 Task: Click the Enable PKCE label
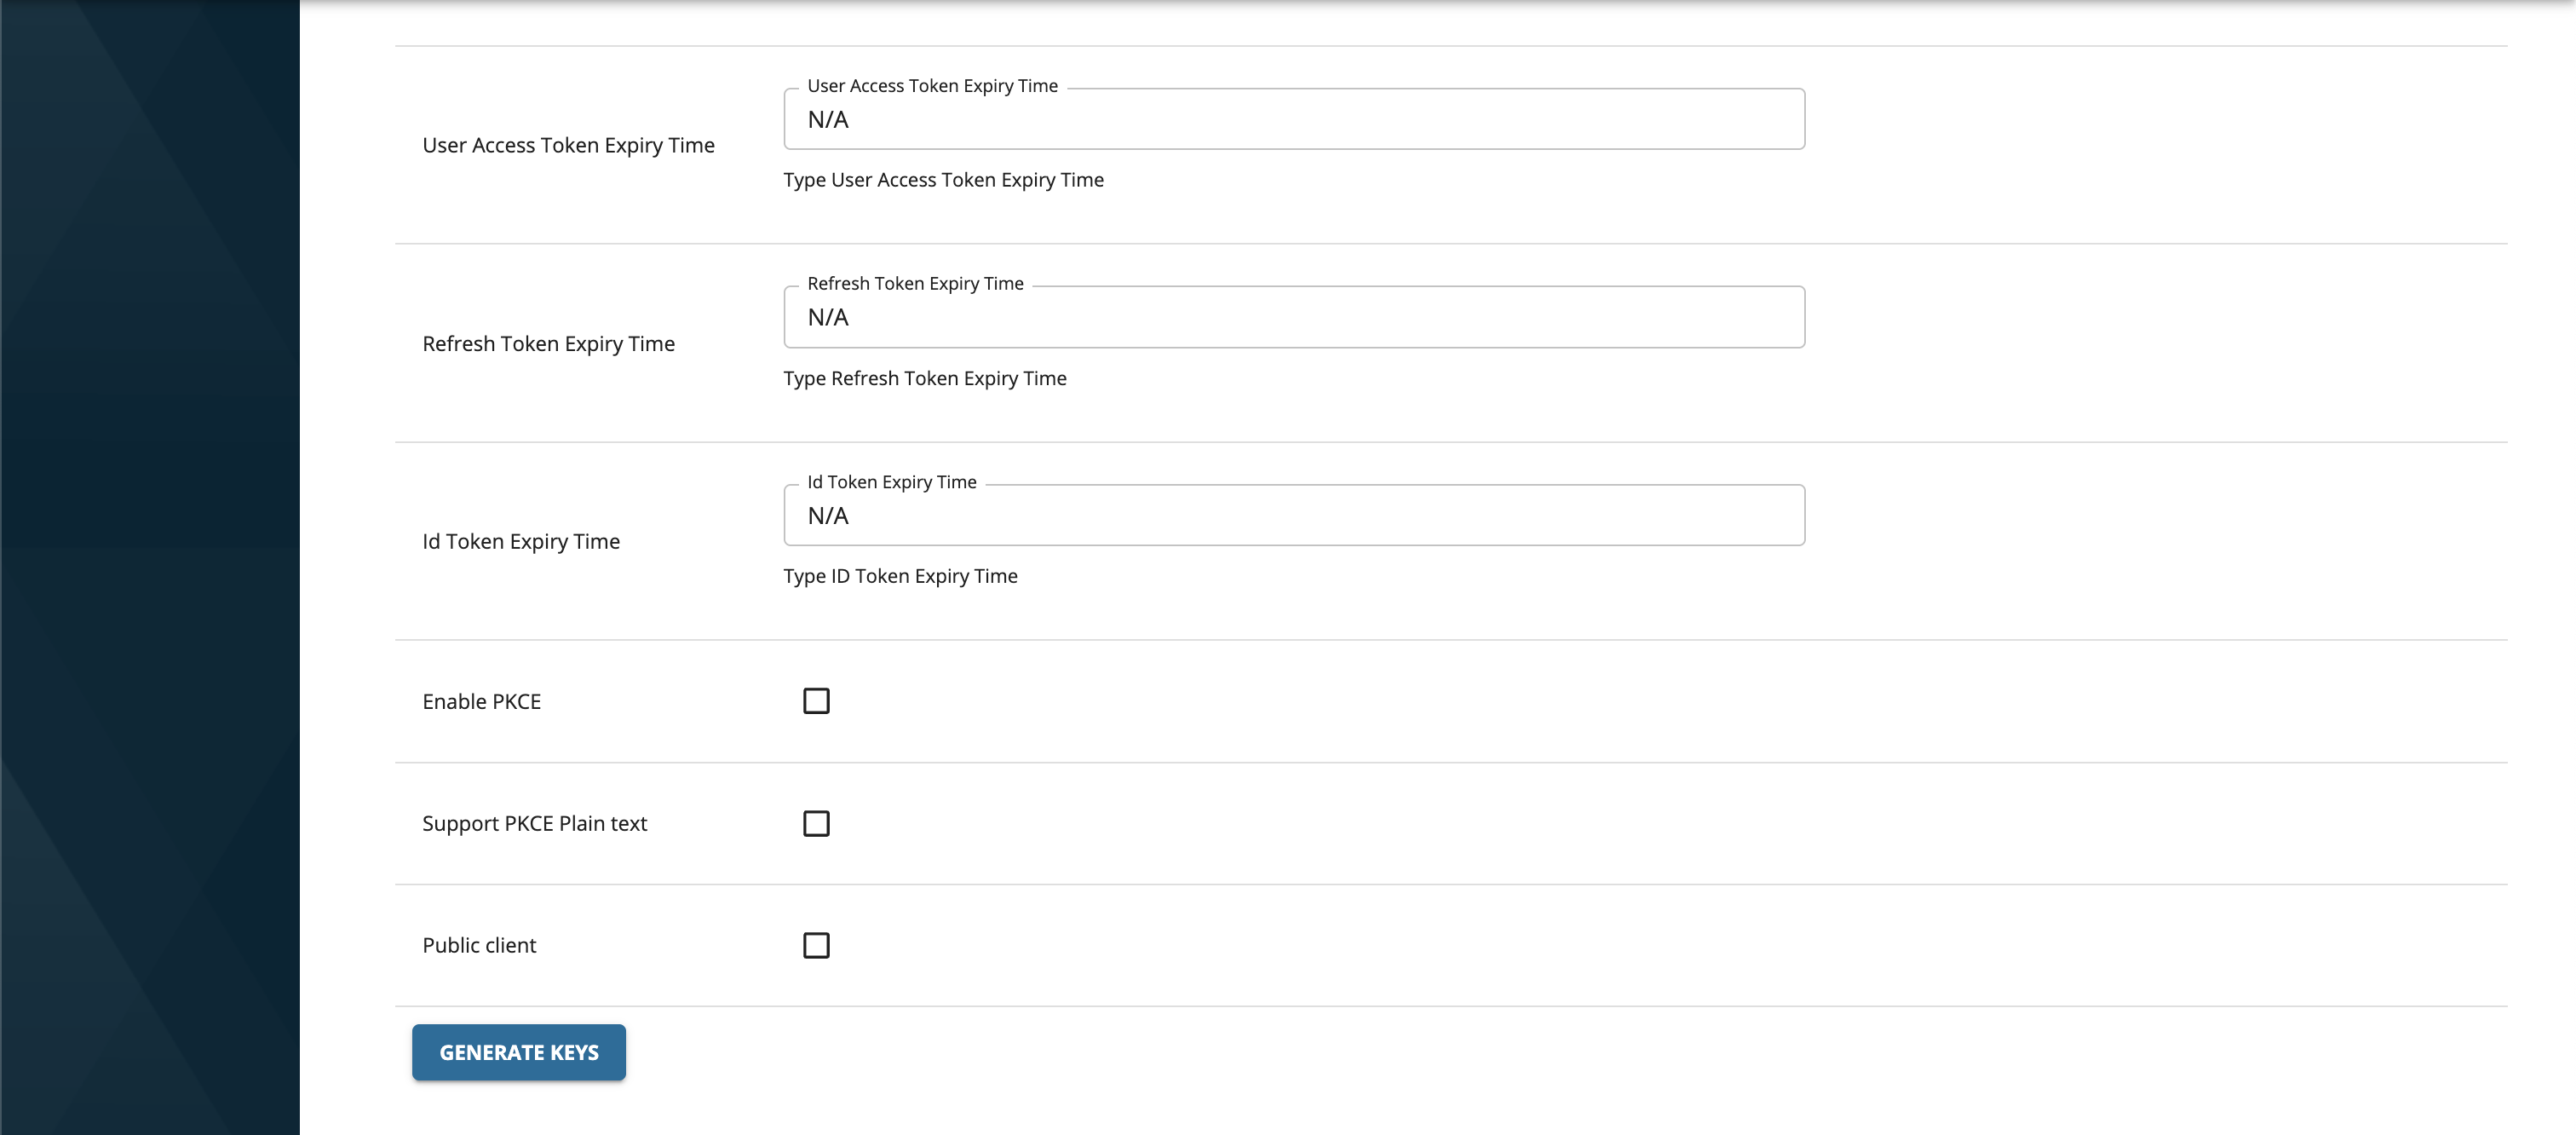click(x=482, y=700)
